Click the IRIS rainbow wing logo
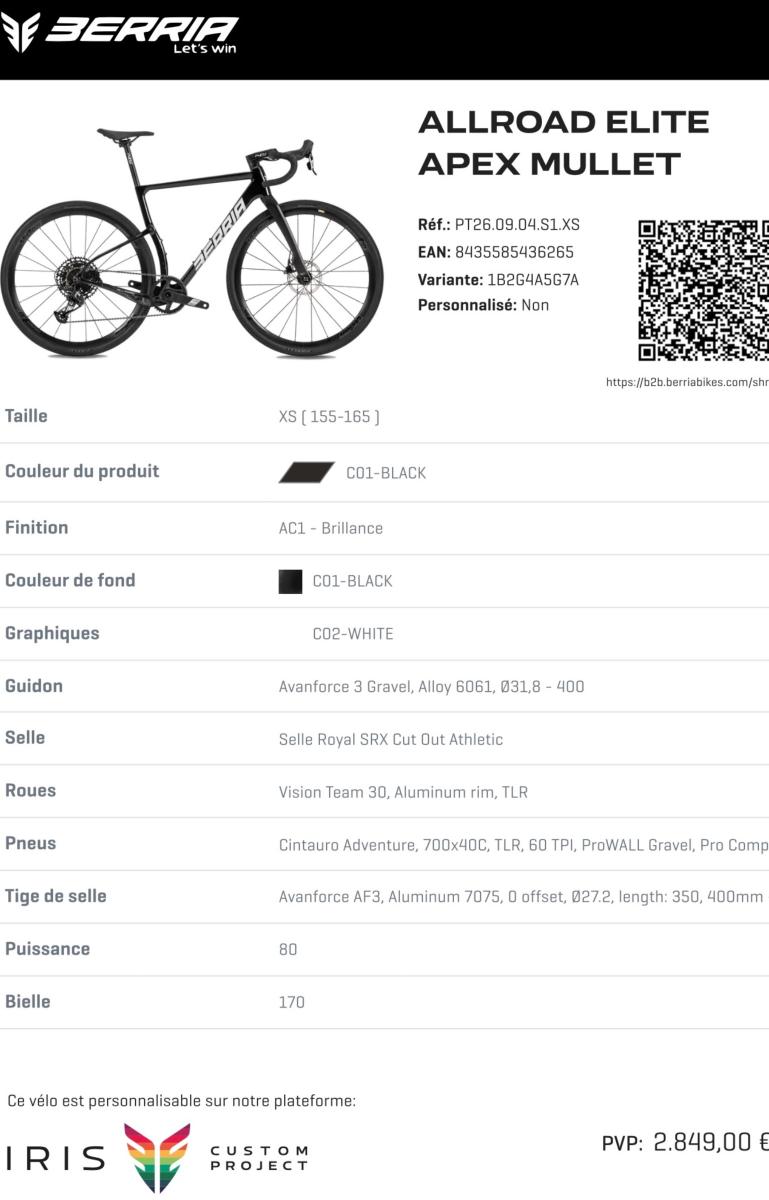The height and width of the screenshot is (1200, 769). click(x=157, y=1158)
